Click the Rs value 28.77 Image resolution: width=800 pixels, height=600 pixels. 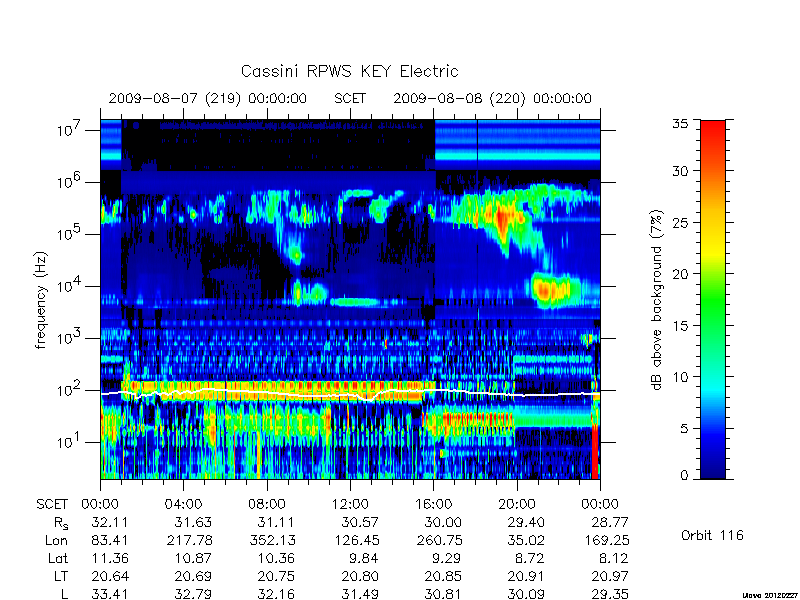[x=610, y=522]
